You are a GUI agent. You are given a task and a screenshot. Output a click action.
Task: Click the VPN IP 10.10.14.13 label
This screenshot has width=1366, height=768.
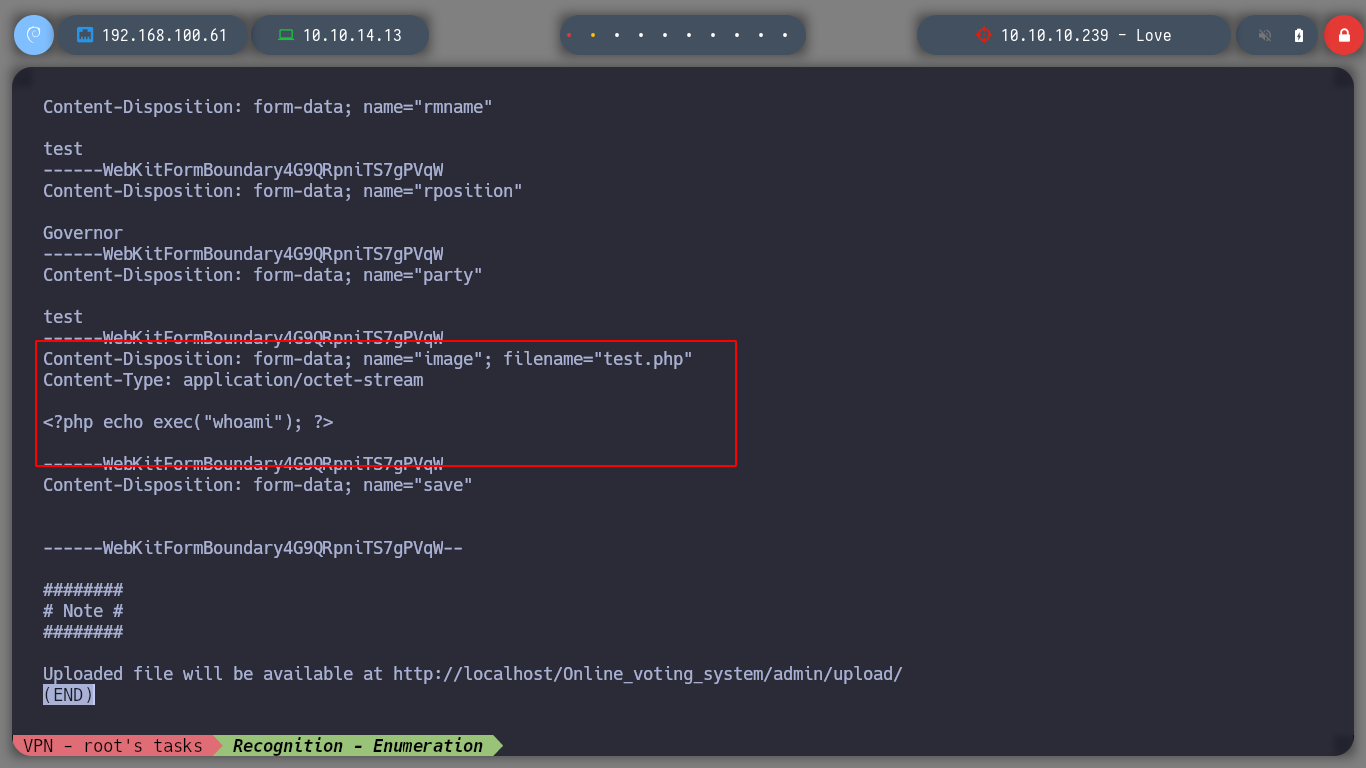(x=352, y=35)
